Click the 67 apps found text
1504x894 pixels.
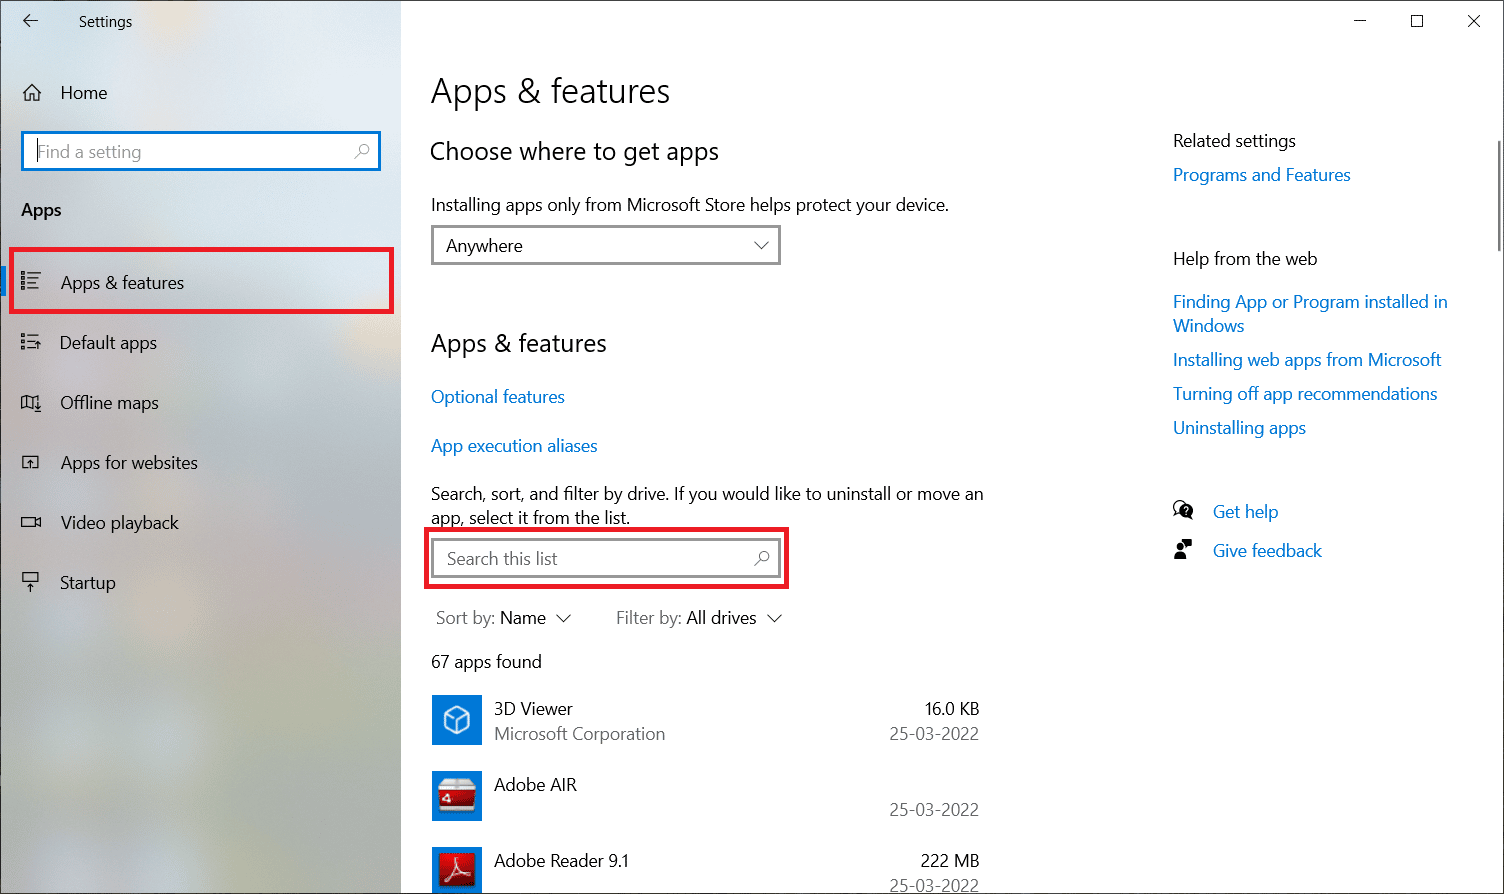pyautogui.click(x=486, y=662)
